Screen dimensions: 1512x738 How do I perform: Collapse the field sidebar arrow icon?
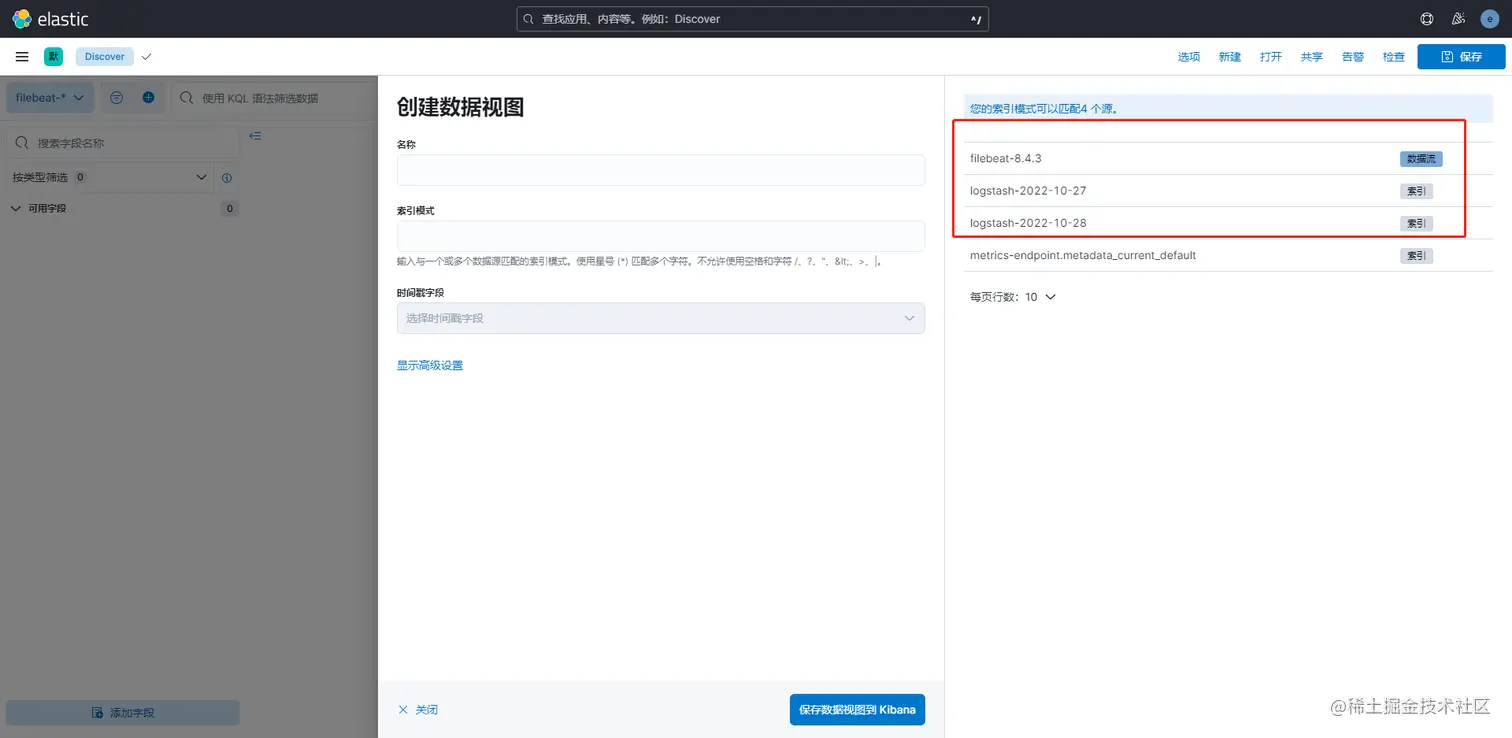click(255, 136)
